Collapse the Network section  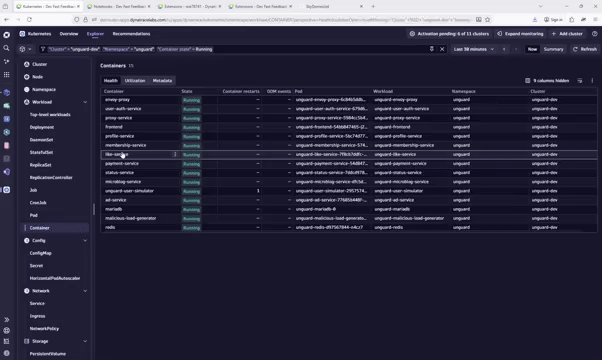(85, 291)
